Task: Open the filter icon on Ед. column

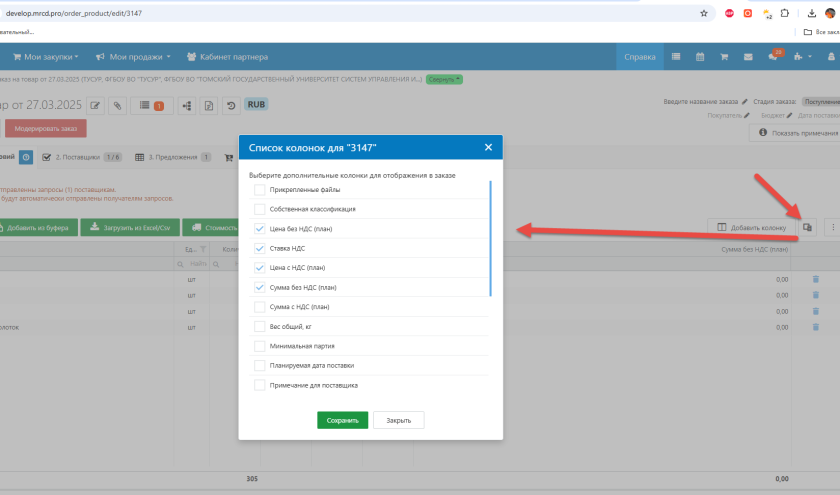Action: click(203, 249)
